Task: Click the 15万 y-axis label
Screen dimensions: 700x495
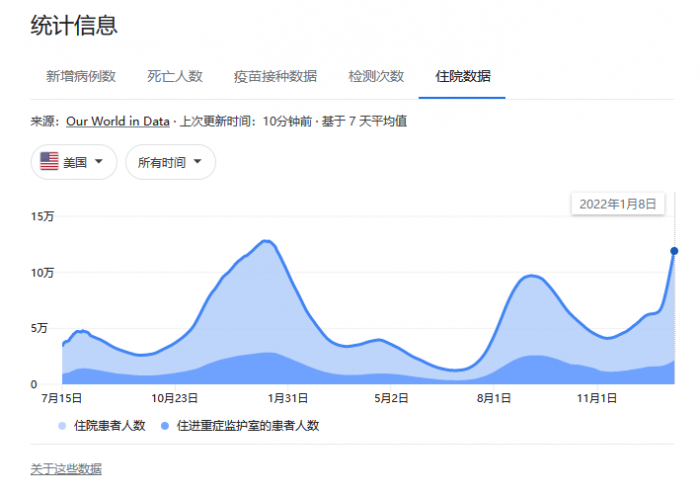Action: click(x=42, y=216)
